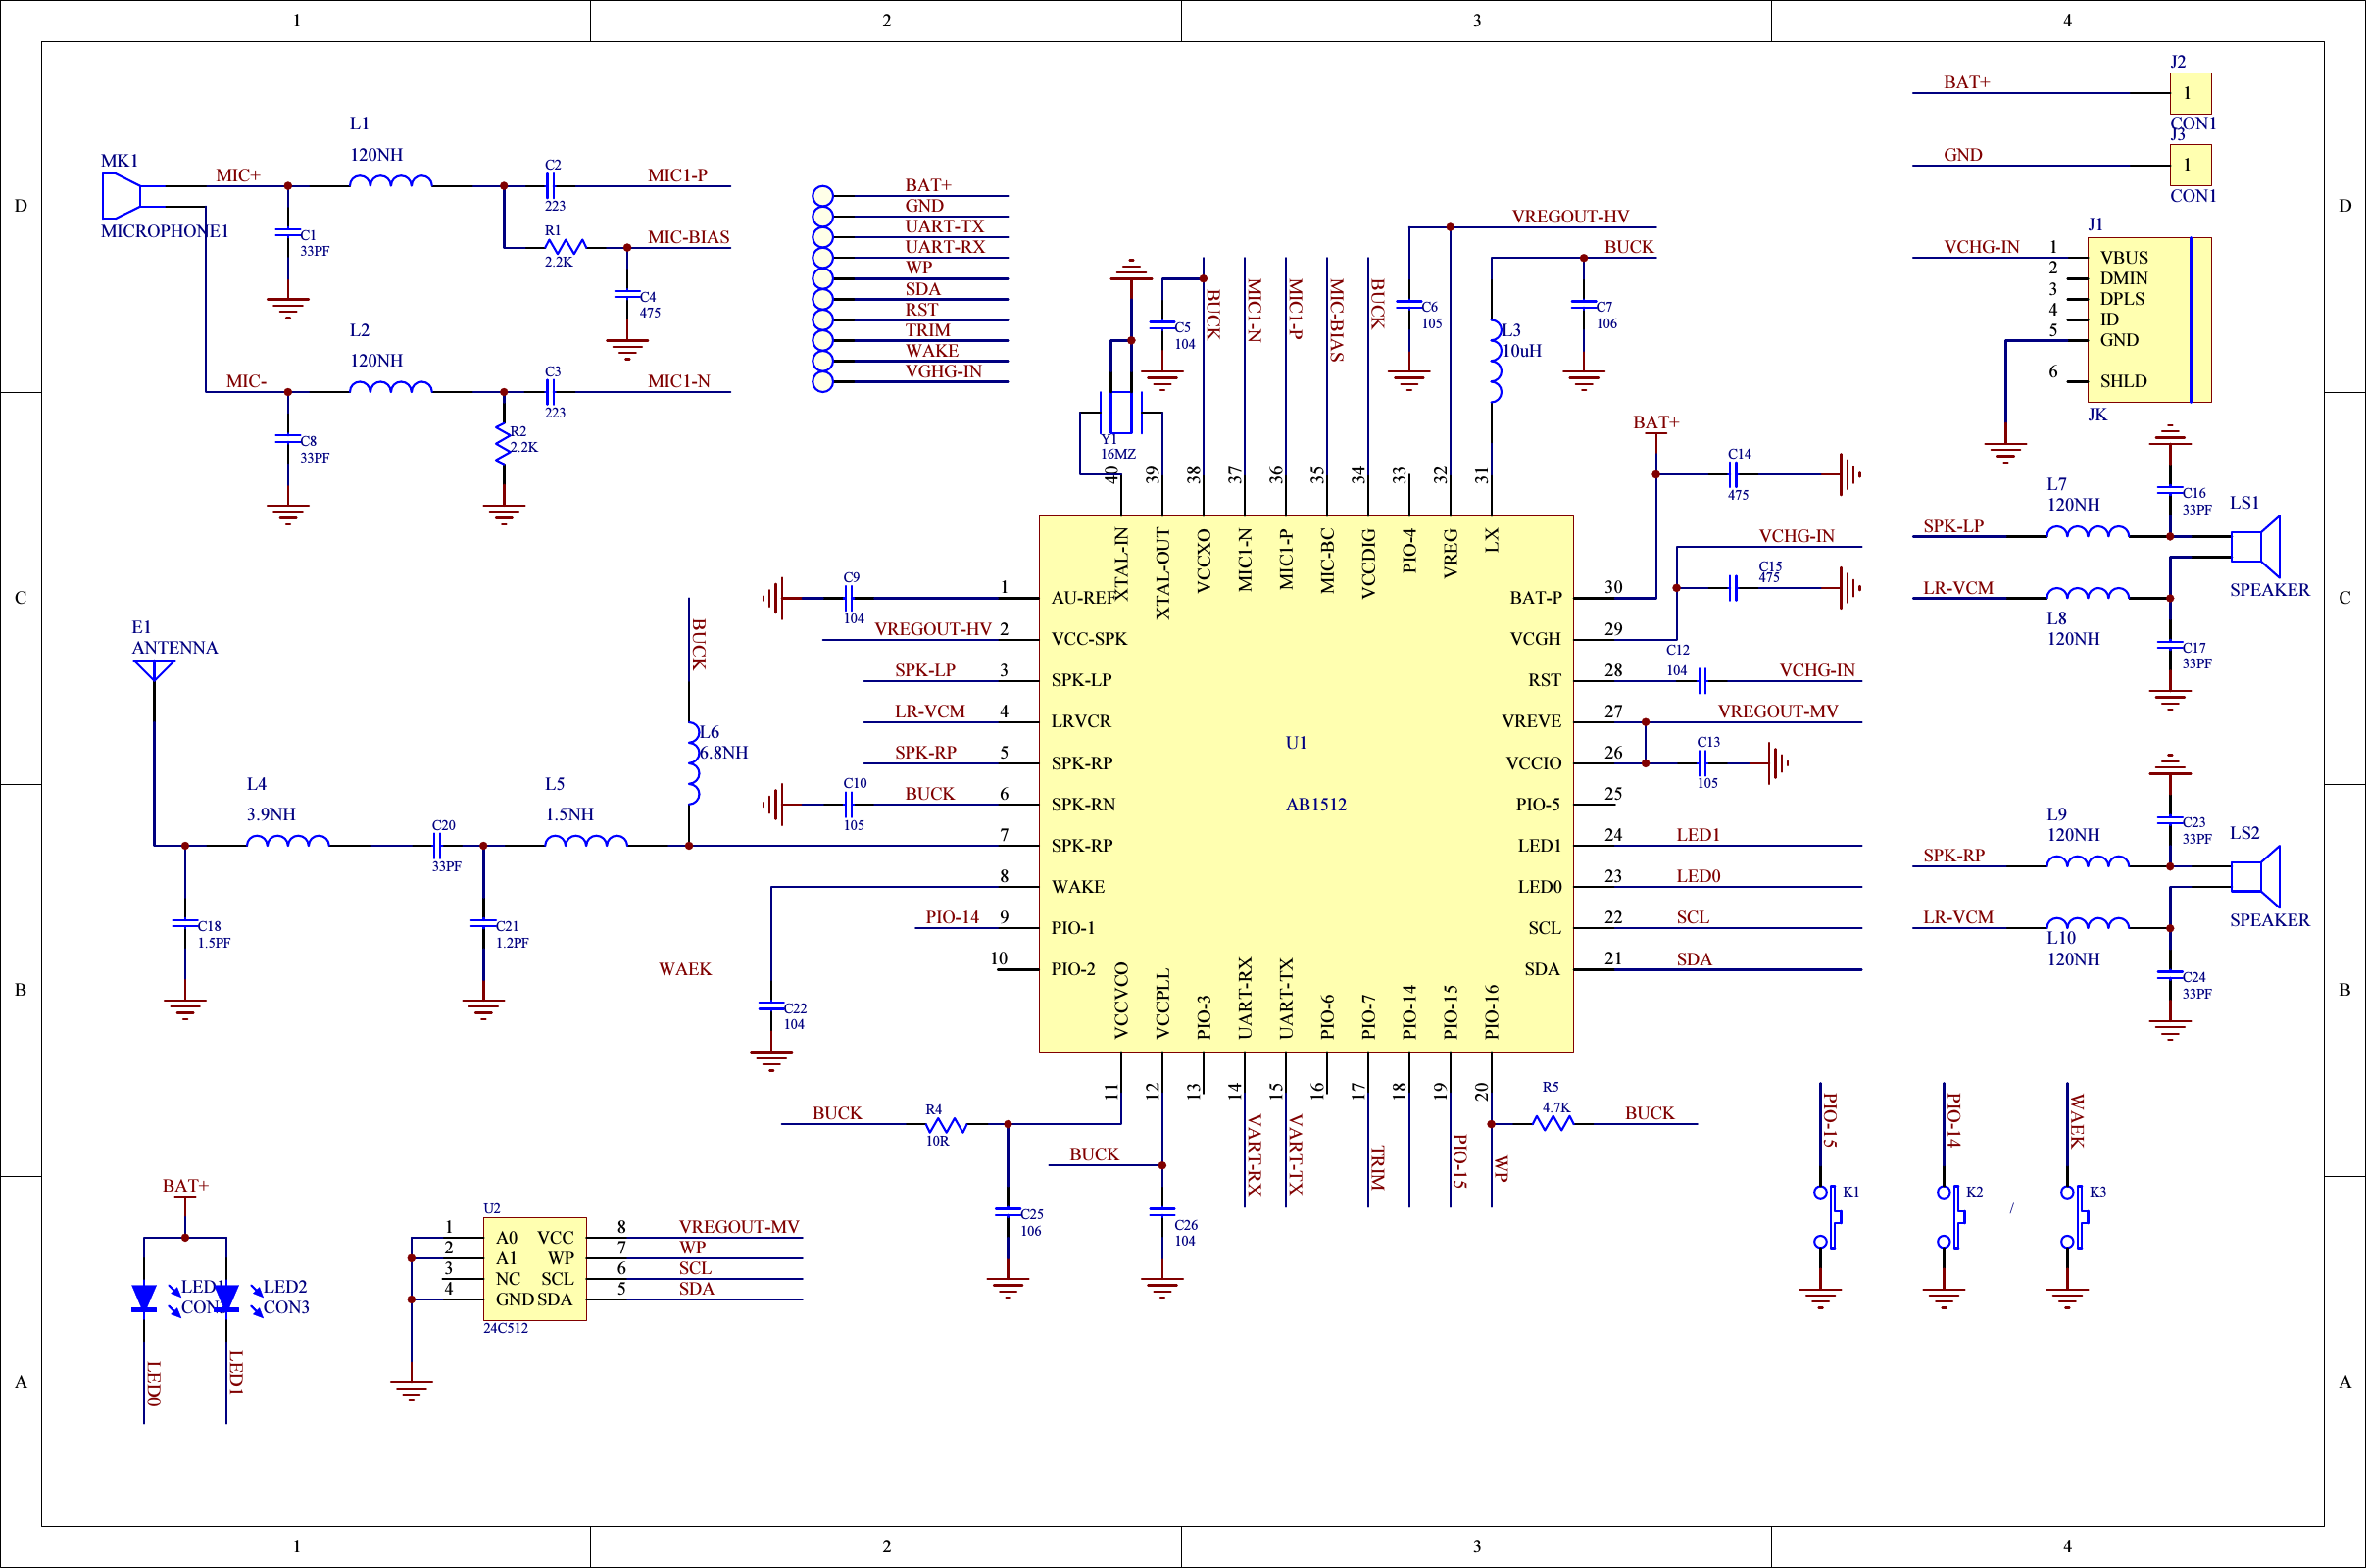Select the U2 24C512 EEPROM block

(x=535, y=1269)
